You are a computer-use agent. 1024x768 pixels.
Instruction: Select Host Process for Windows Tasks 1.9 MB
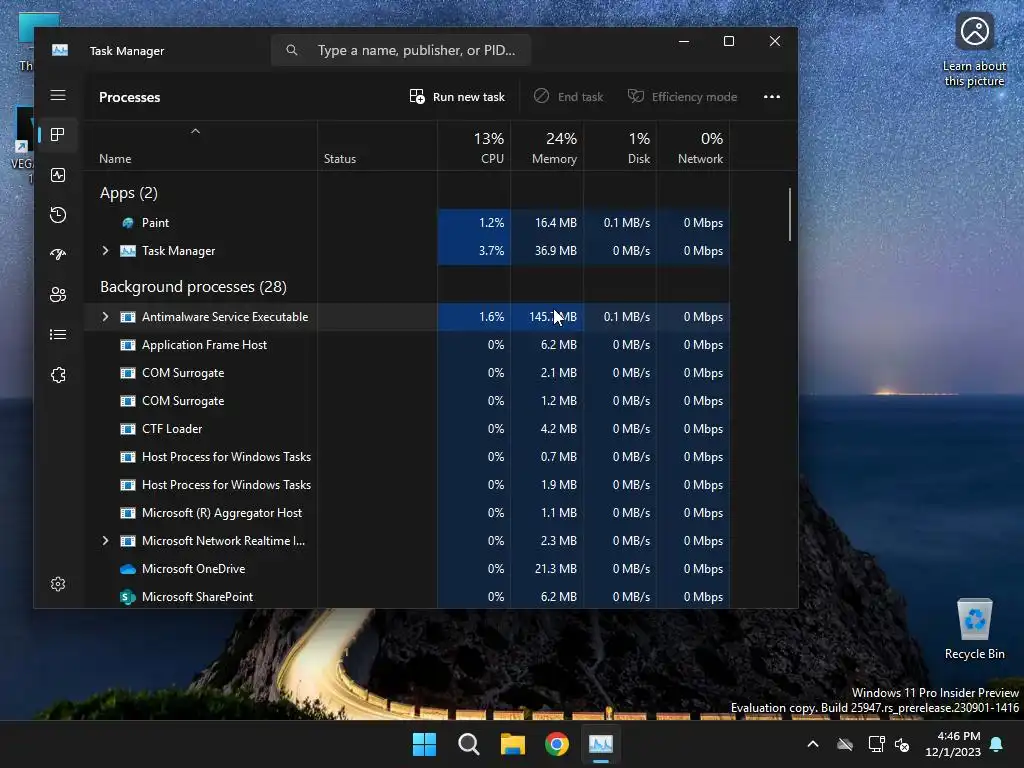tap(407, 485)
